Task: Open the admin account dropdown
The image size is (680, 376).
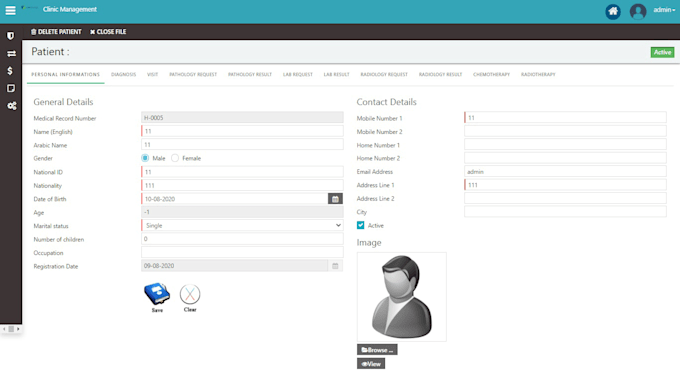Action: click(x=664, y=10)
